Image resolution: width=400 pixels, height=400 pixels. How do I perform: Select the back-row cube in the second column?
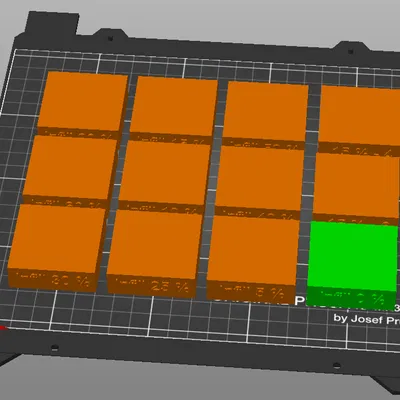point(174,110)
